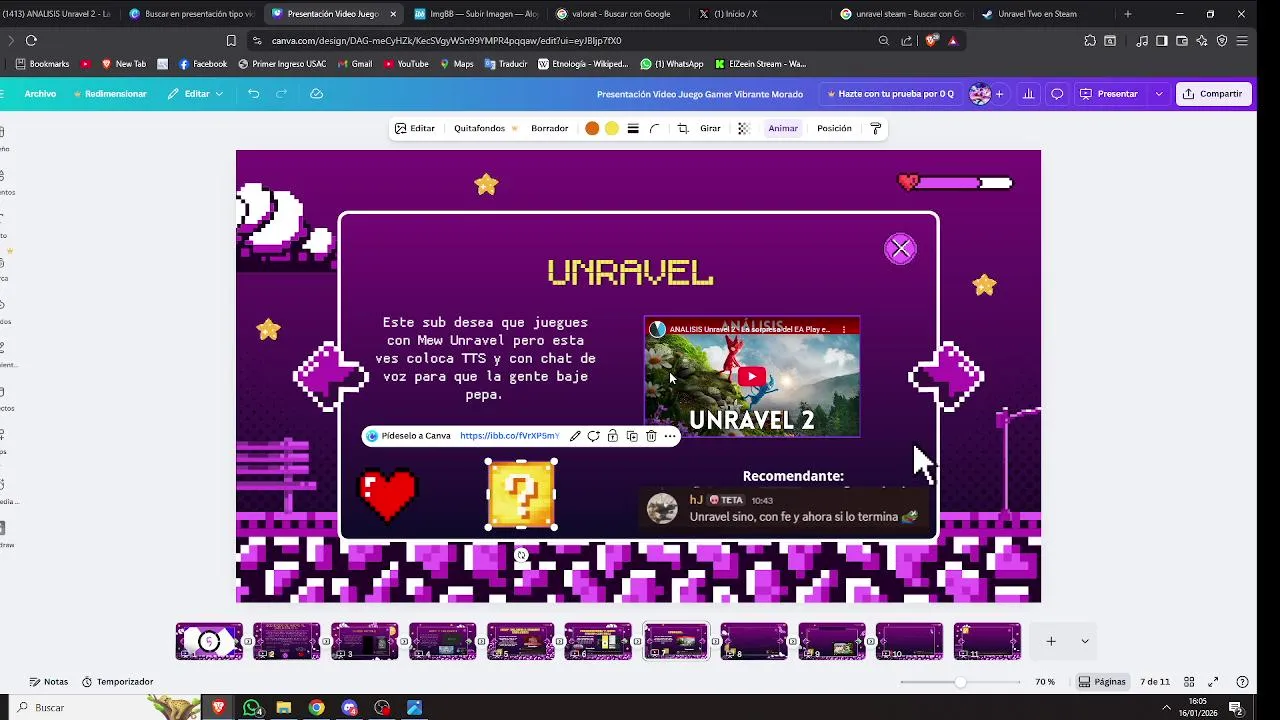This screenshot has width=1280, height=720.
Task: Open the help question mark icon
Action: 1242,682
